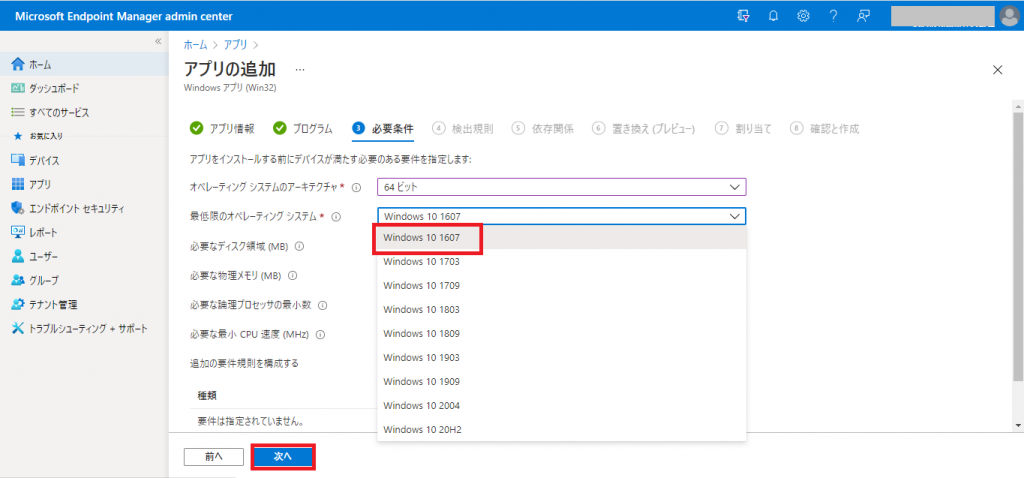Close the アプリの追加 blade

pyautogui.click(x=997, y=70)
